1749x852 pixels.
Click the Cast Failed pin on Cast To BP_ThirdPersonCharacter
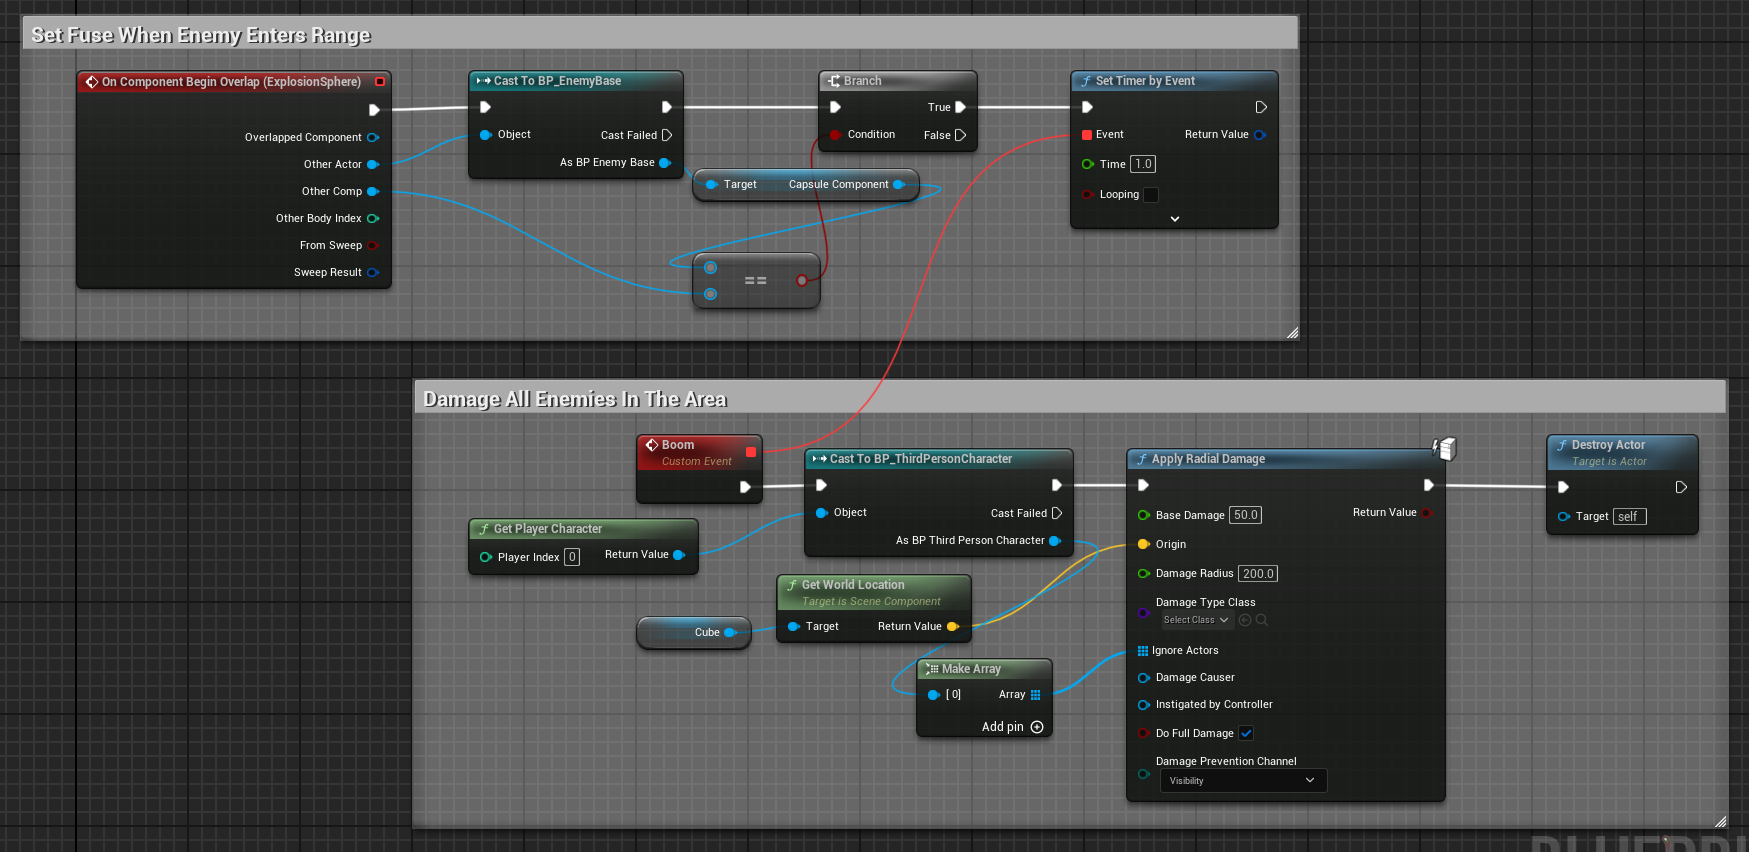click(1057, 513)
